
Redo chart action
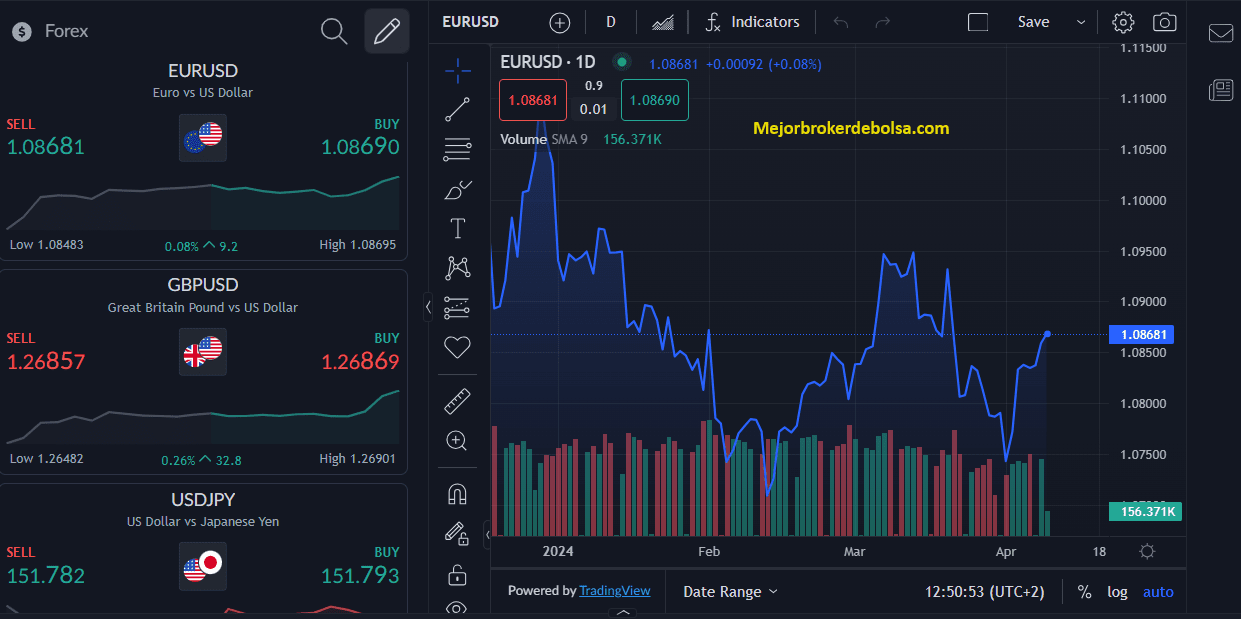[882, 22]
